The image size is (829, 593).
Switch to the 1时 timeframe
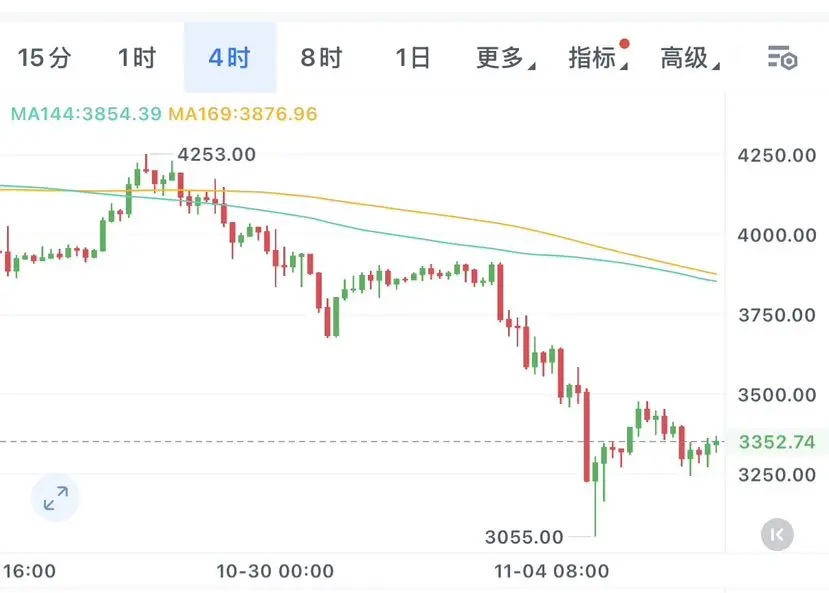pyautogui.click(x=137, y=58)
